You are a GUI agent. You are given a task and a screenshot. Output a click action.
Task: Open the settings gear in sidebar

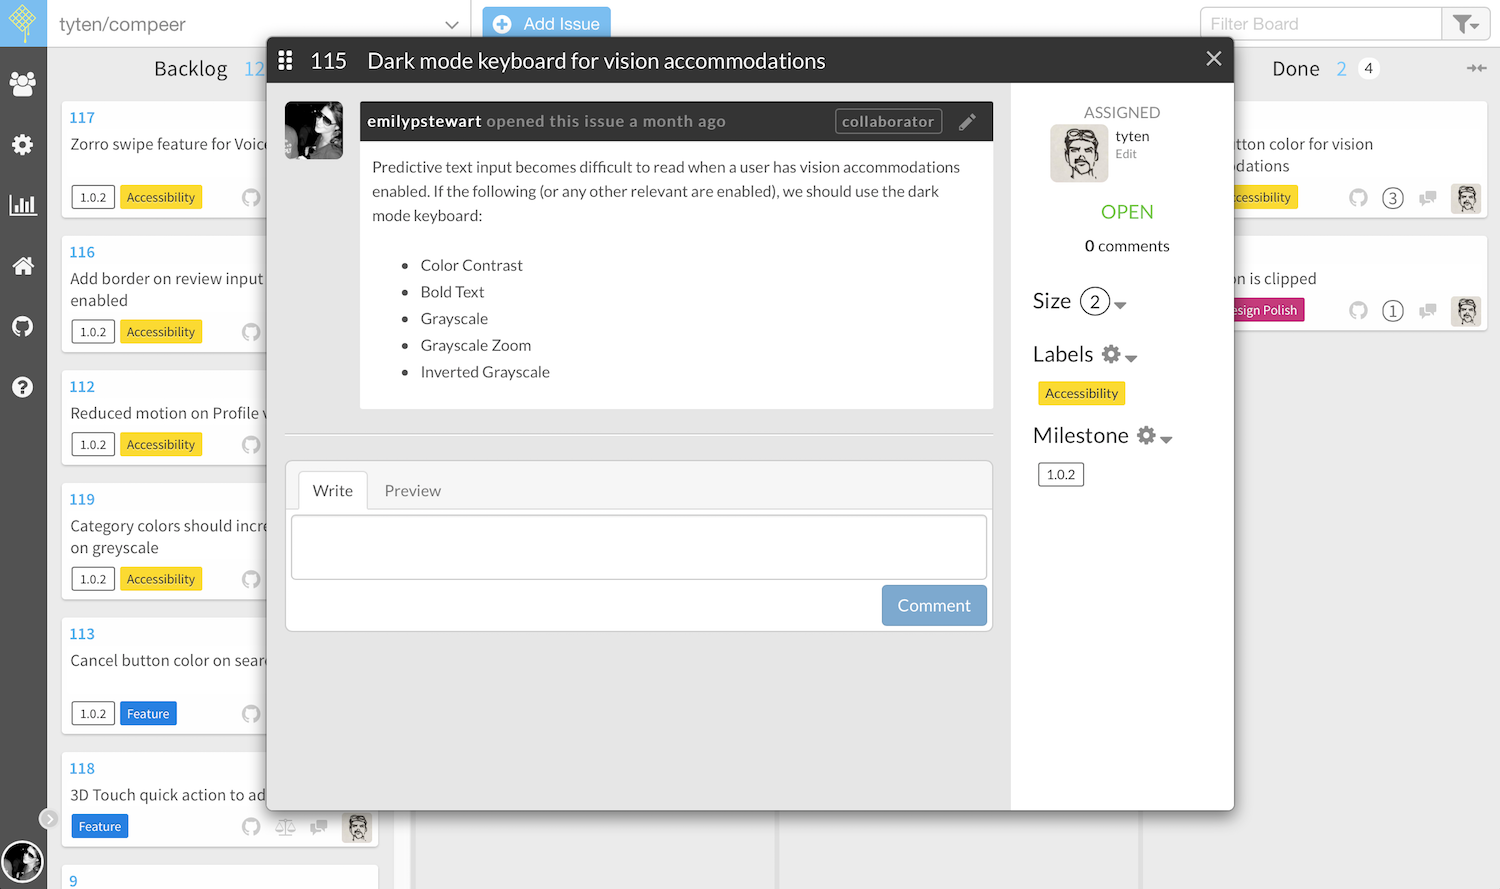(23, 145)
